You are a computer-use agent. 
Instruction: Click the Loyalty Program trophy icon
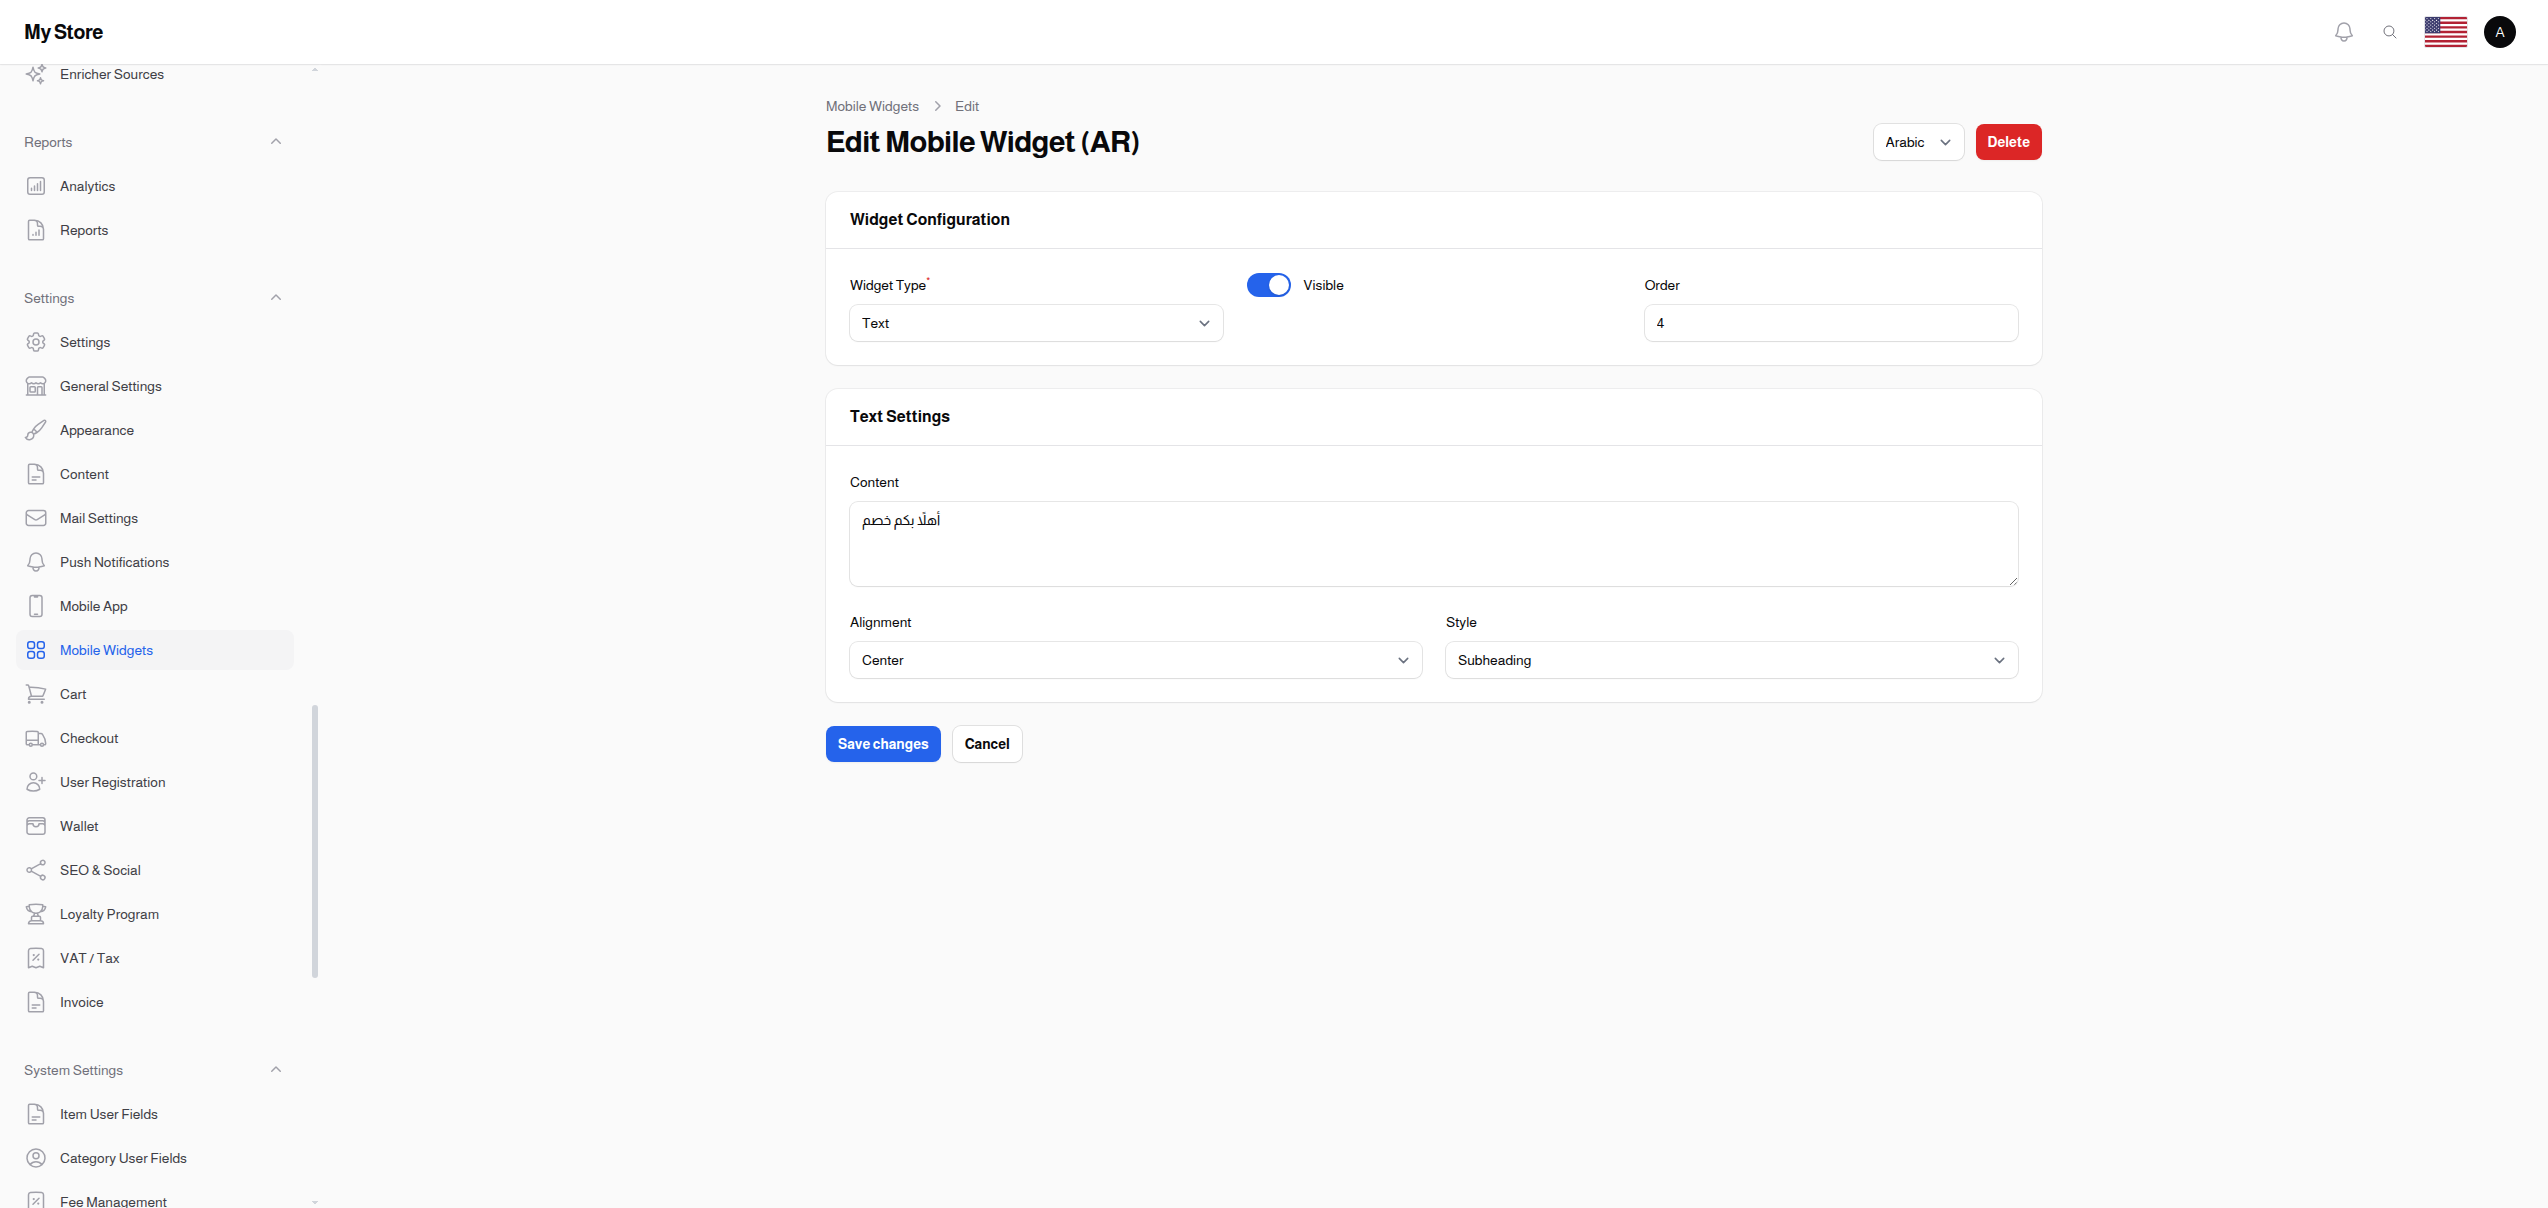[x=36, y=914]
